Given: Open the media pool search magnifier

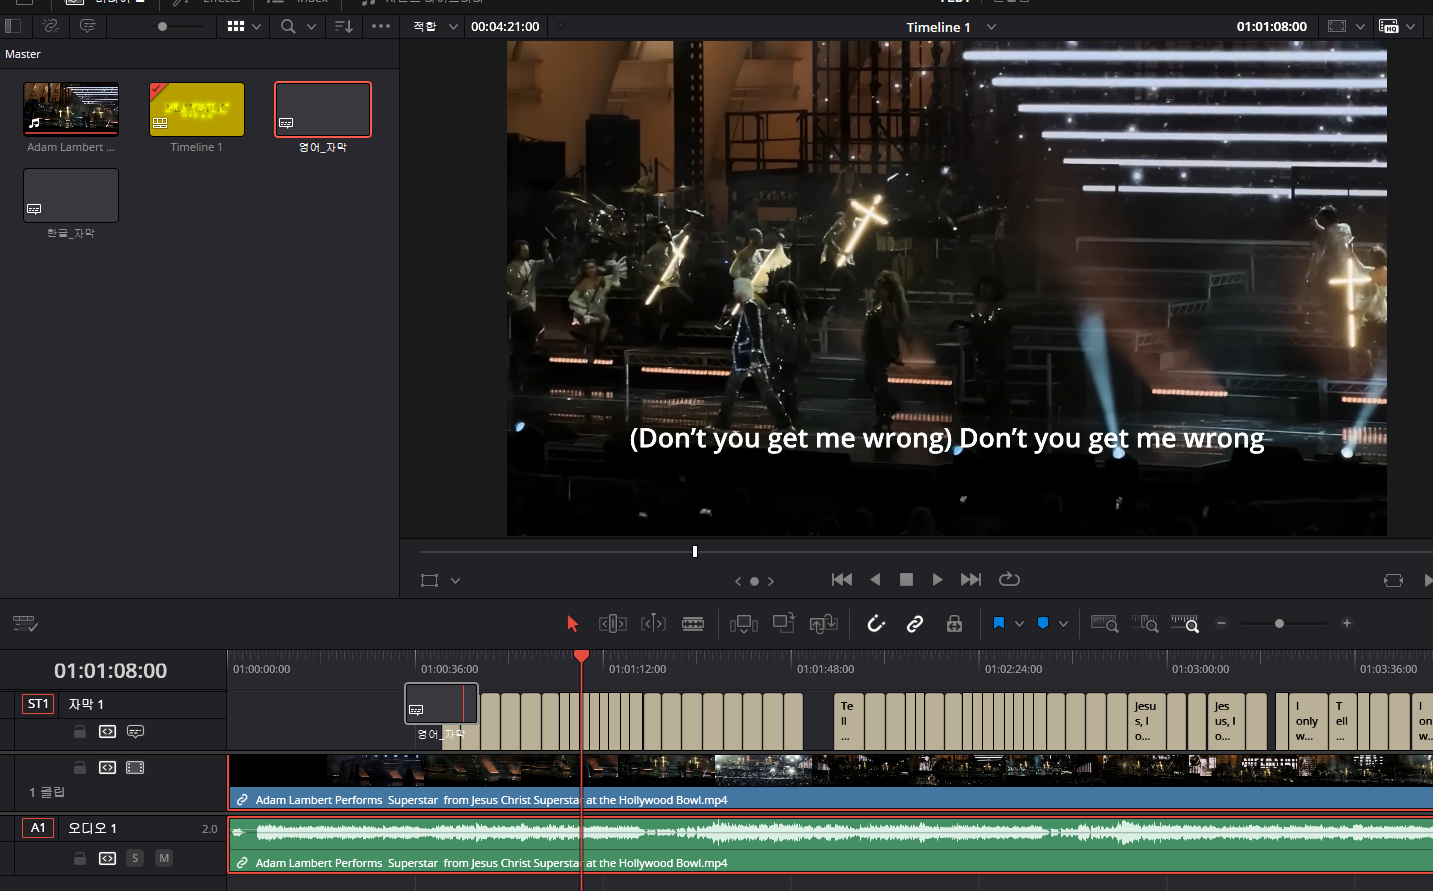Looking at the screenshot, I should click(288, 26).
